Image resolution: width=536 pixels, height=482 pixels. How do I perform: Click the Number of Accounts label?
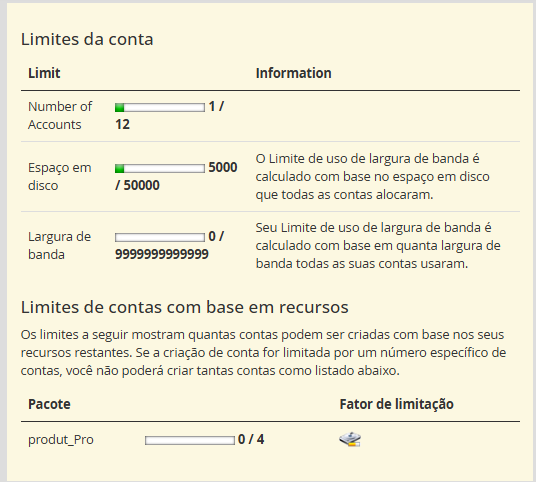60,116
